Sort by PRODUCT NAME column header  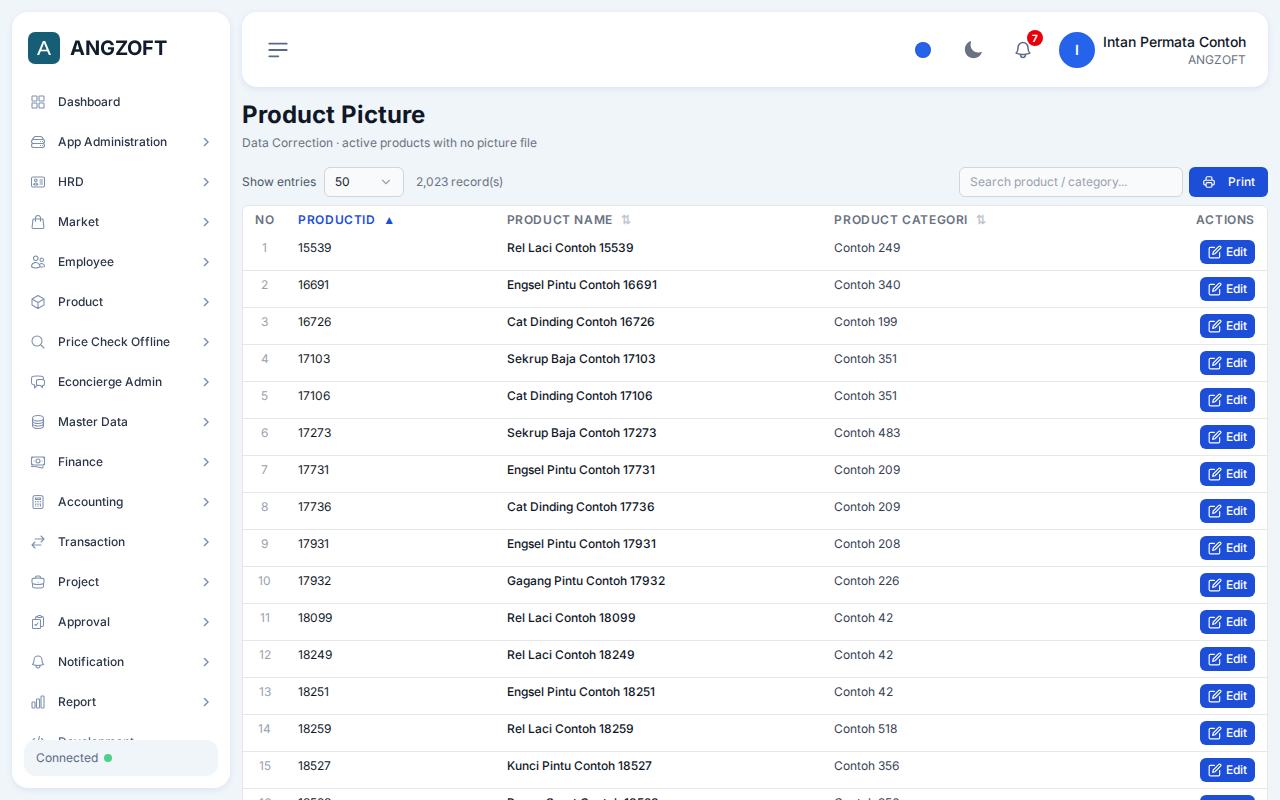569,220
